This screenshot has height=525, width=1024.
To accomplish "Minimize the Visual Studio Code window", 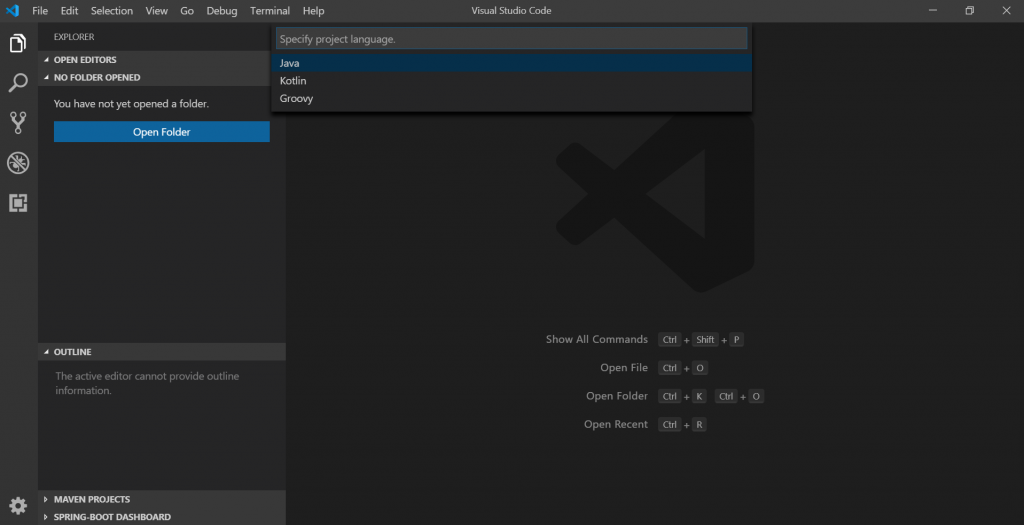I will [933, 10].
